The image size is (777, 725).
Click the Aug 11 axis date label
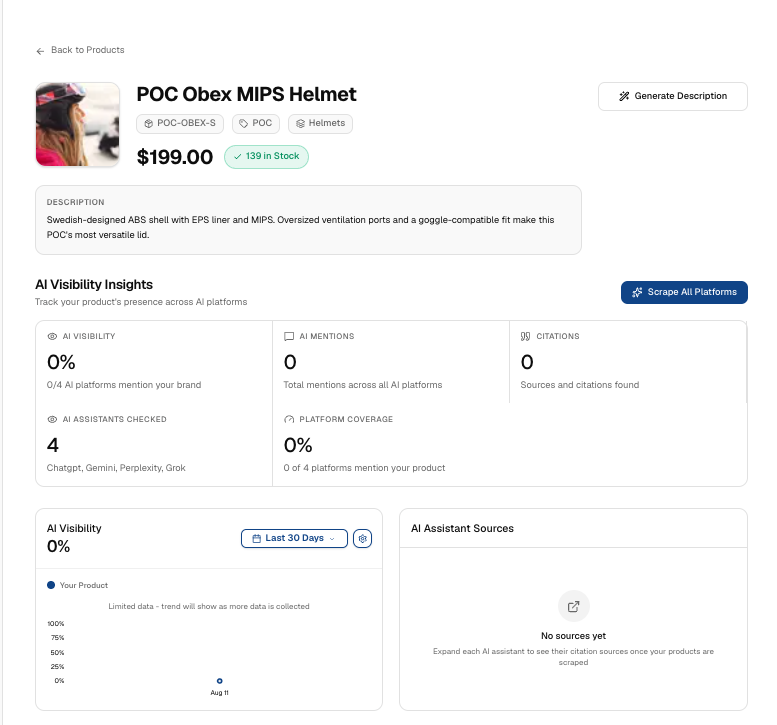click(220, 693)
